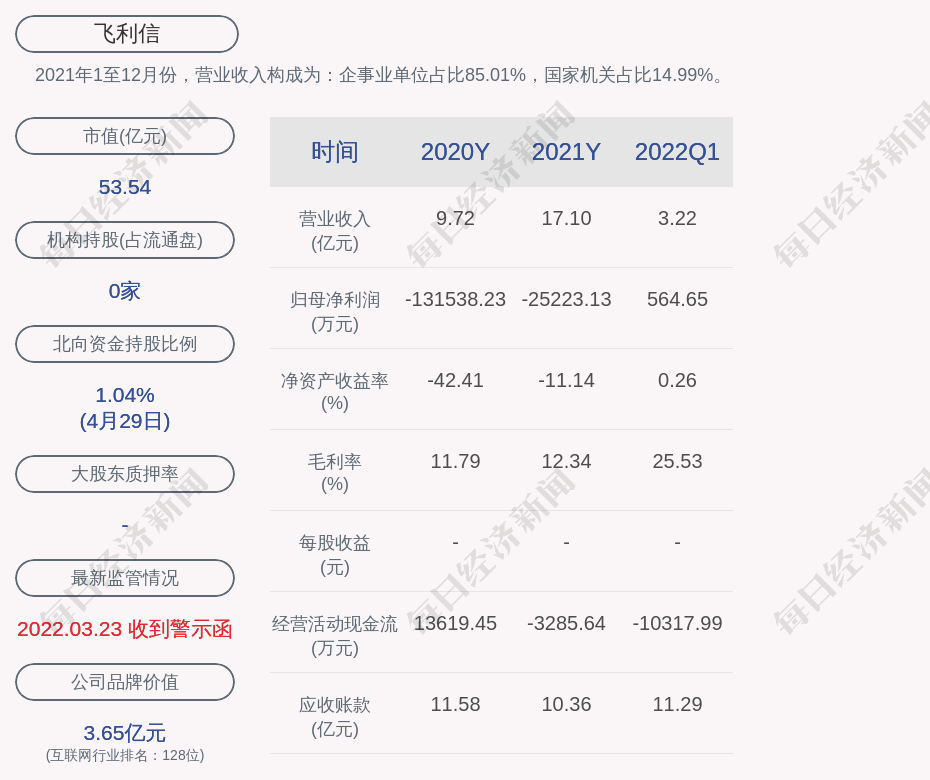Select the cash flow value -3285.64

[x=566, y=623]
